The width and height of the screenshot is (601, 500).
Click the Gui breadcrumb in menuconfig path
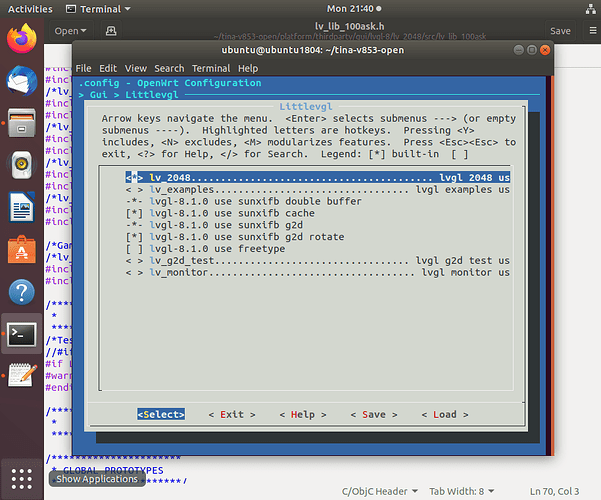click(x=99, y=95)
